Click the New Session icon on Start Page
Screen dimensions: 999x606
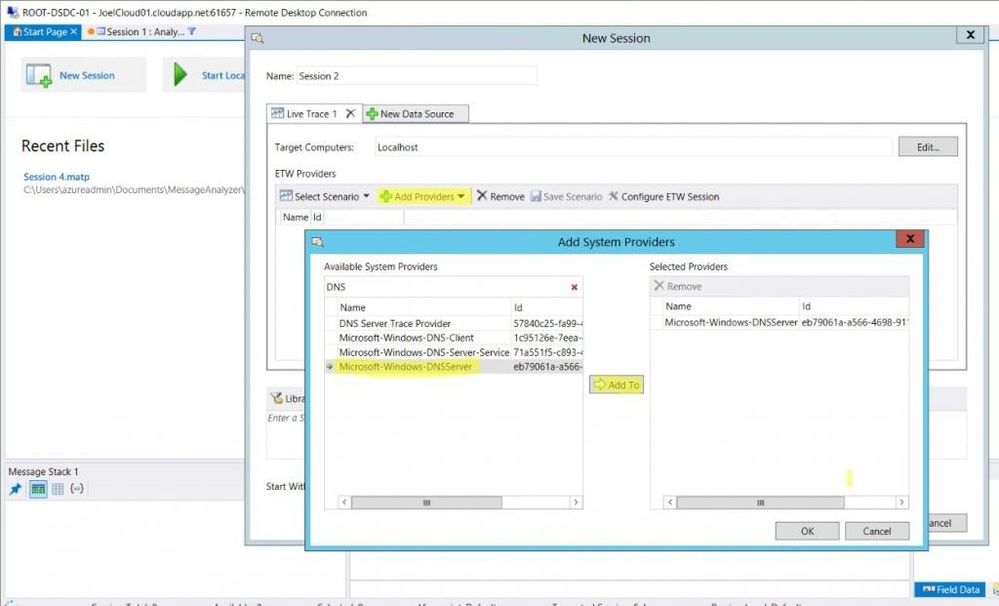click(x=39, y=75)
